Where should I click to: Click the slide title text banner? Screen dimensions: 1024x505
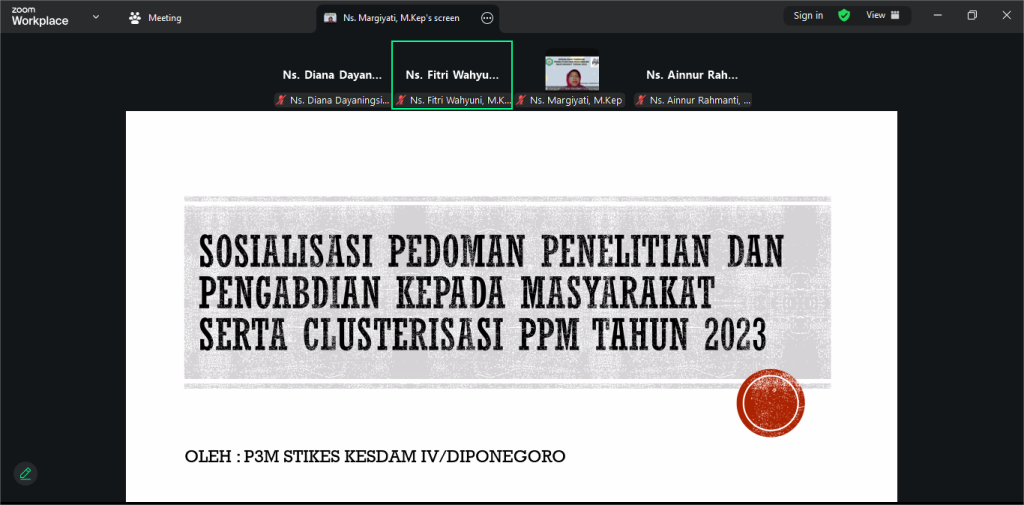(x=490, y=292)
